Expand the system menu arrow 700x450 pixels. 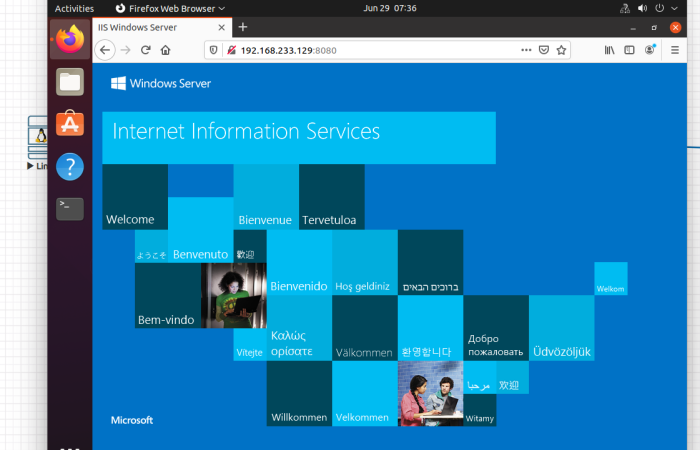(675, 8)
